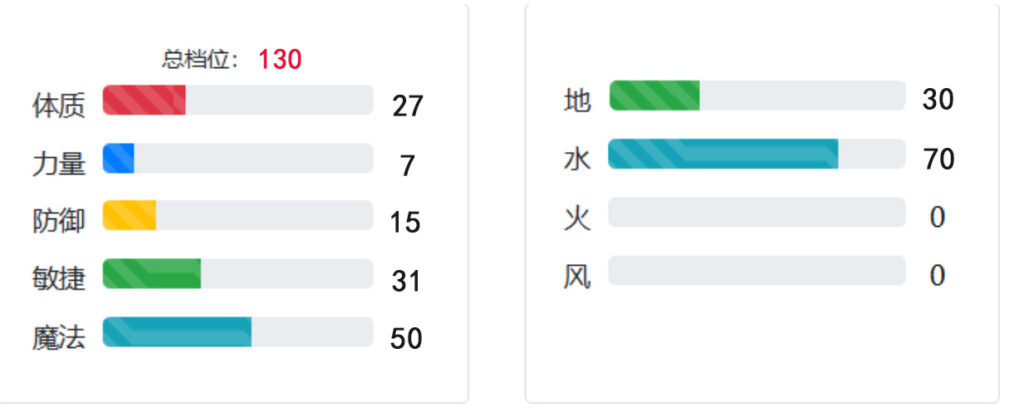Click the empty 火 element bar
The image size is (1024, 417).
coord(757,212)
